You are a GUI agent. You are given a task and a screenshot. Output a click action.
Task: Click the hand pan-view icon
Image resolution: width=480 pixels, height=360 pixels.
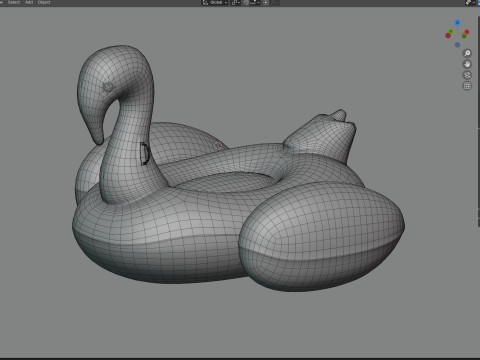coord(467,64)
